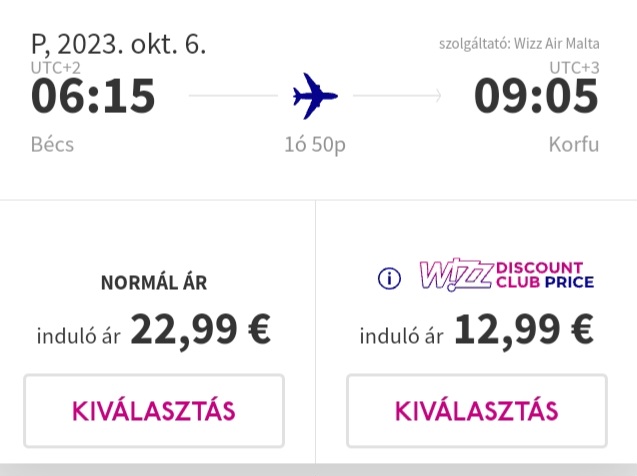Select the Discount Club 12,99 € fare
The width and height of the screenshot is (637, 476).
point(477,411)
